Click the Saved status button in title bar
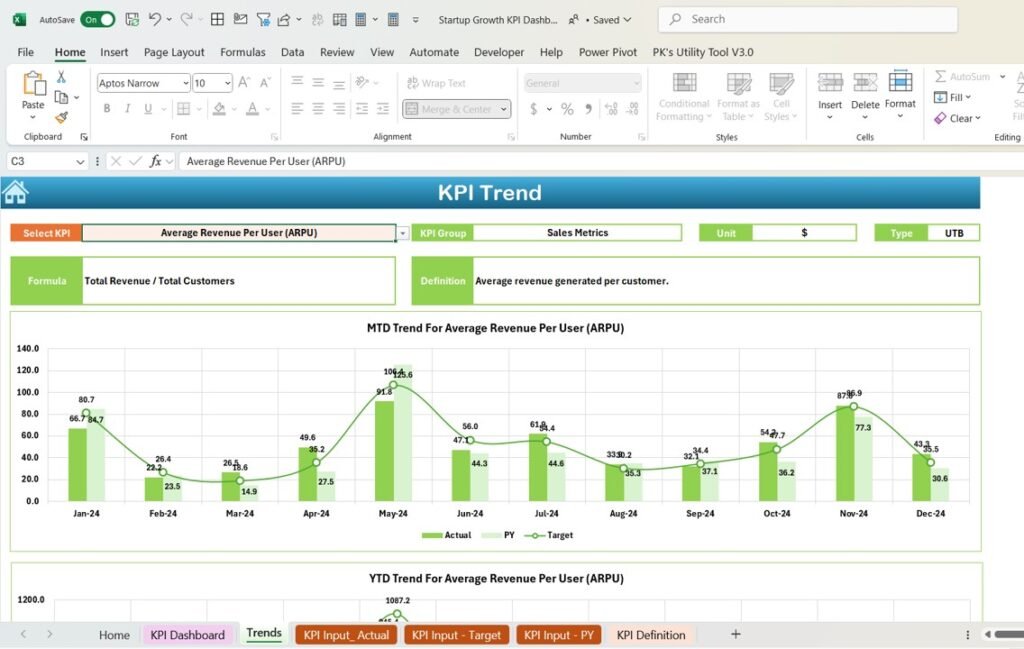This screenshot has width=1024, height=649. coord(609,18)
